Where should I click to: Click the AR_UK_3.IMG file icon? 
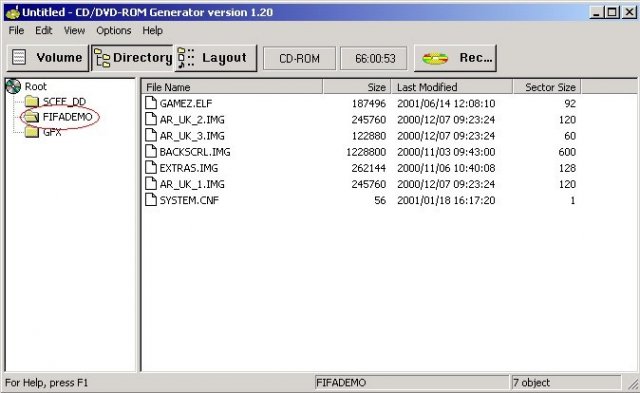[x=151, y=135]
